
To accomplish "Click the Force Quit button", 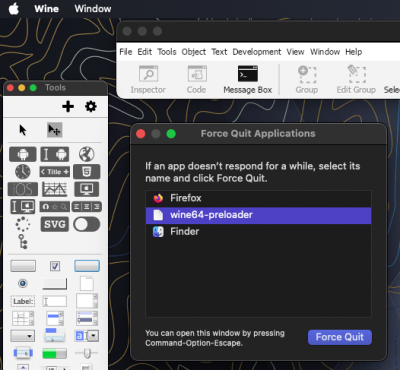I will pos(340,337).
